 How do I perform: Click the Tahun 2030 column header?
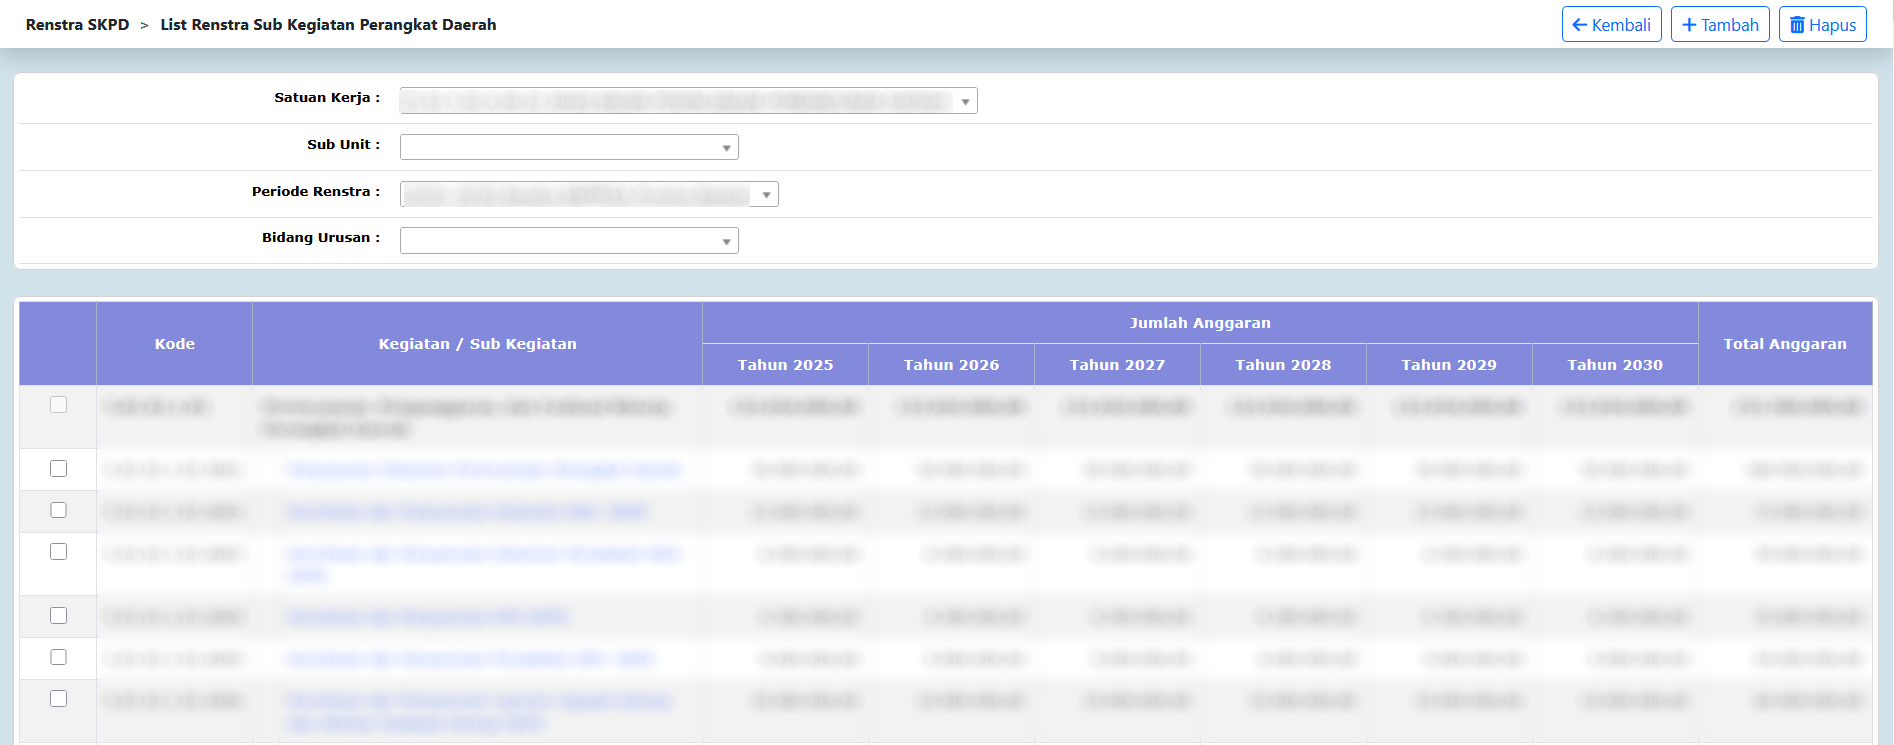click(x=1614, y=365)
